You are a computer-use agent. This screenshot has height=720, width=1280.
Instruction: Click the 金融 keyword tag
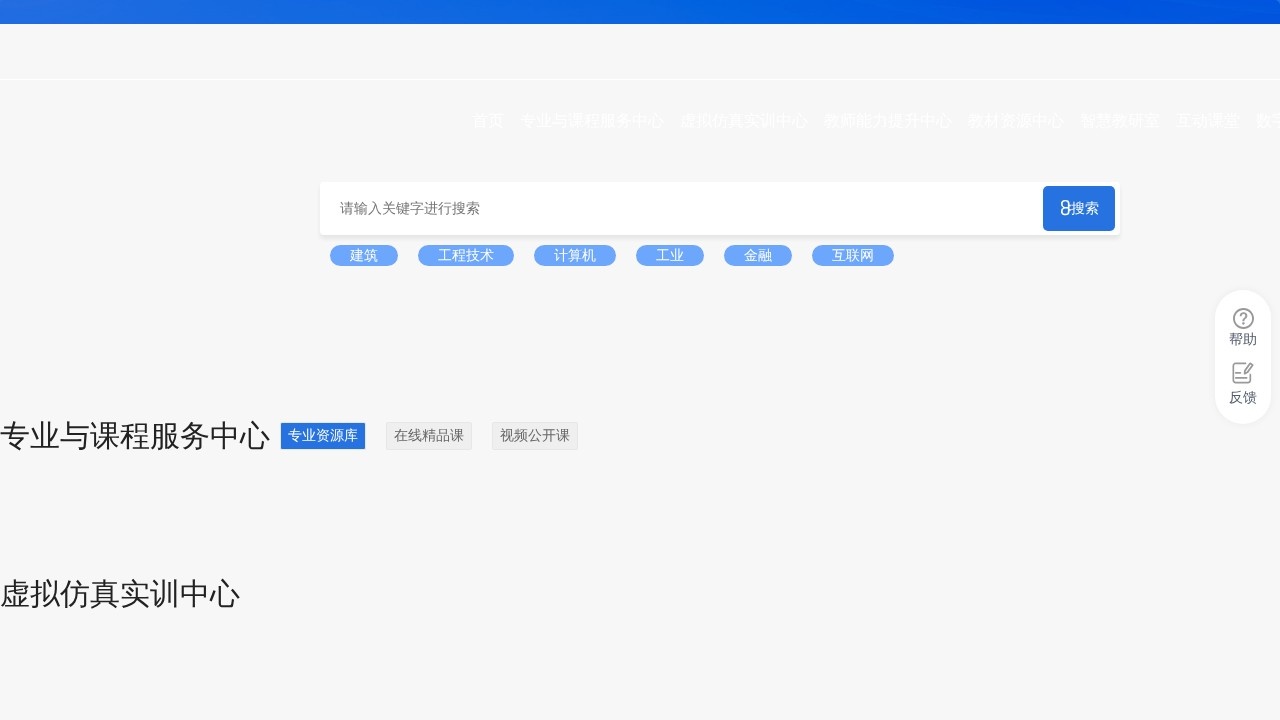tap(757, 255)
